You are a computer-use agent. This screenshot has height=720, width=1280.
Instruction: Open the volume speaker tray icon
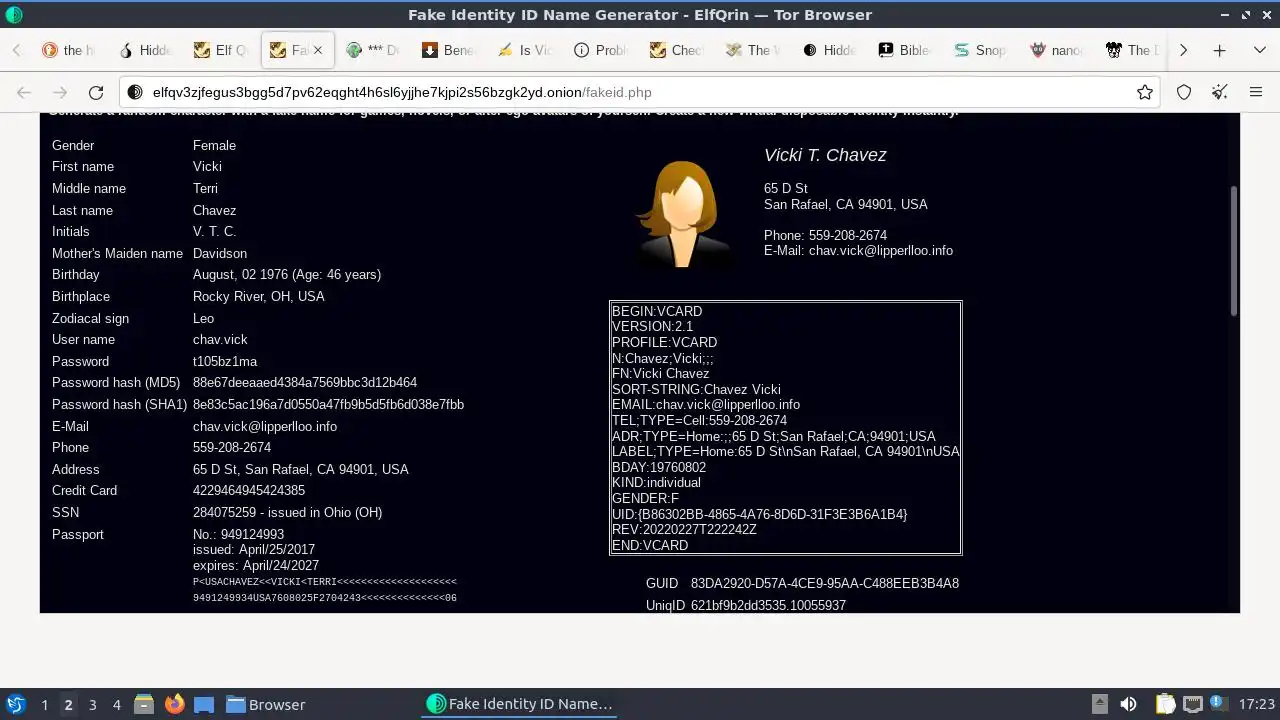(1128, 704)
